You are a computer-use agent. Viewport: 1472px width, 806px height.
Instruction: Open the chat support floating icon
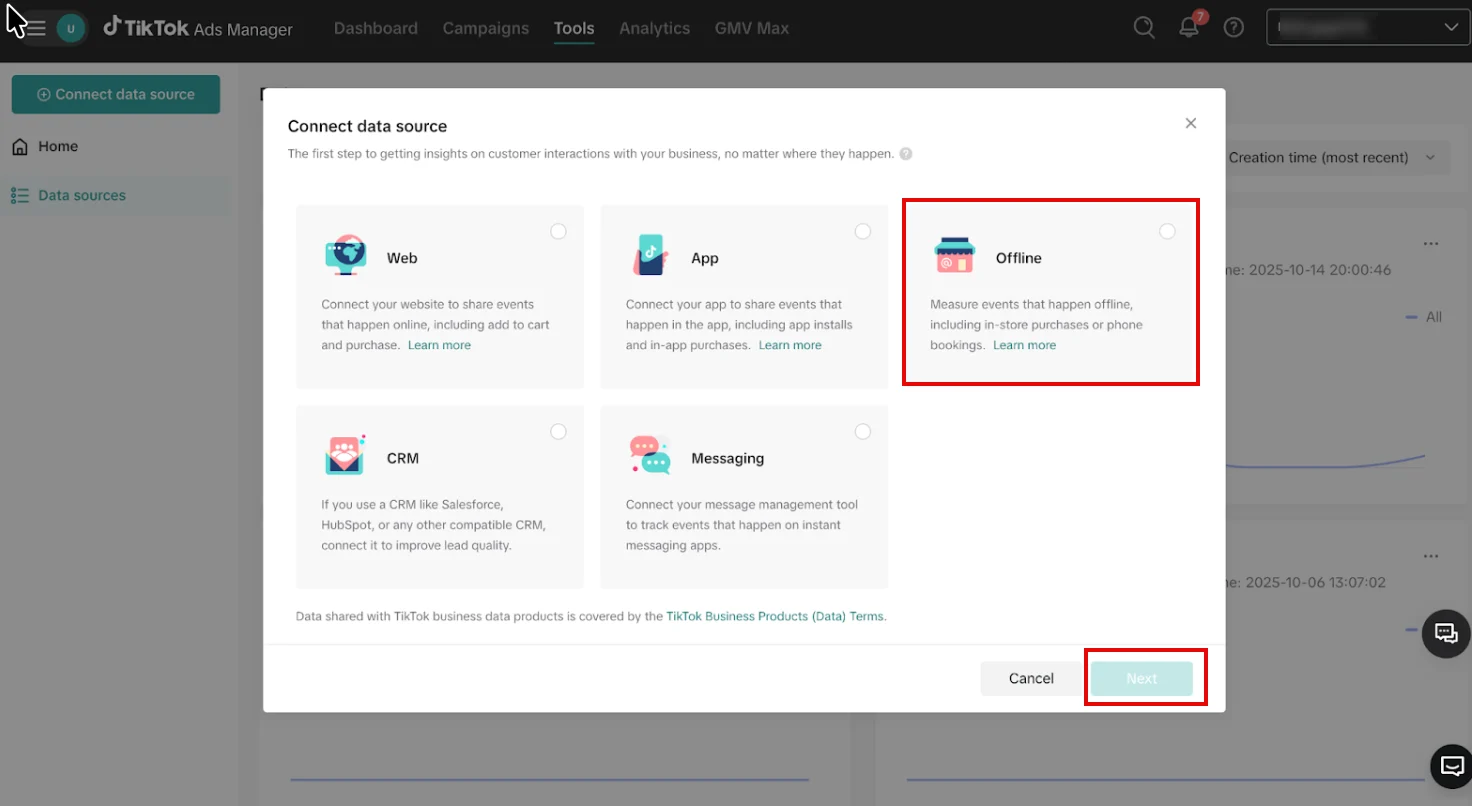coord(1446,633)
